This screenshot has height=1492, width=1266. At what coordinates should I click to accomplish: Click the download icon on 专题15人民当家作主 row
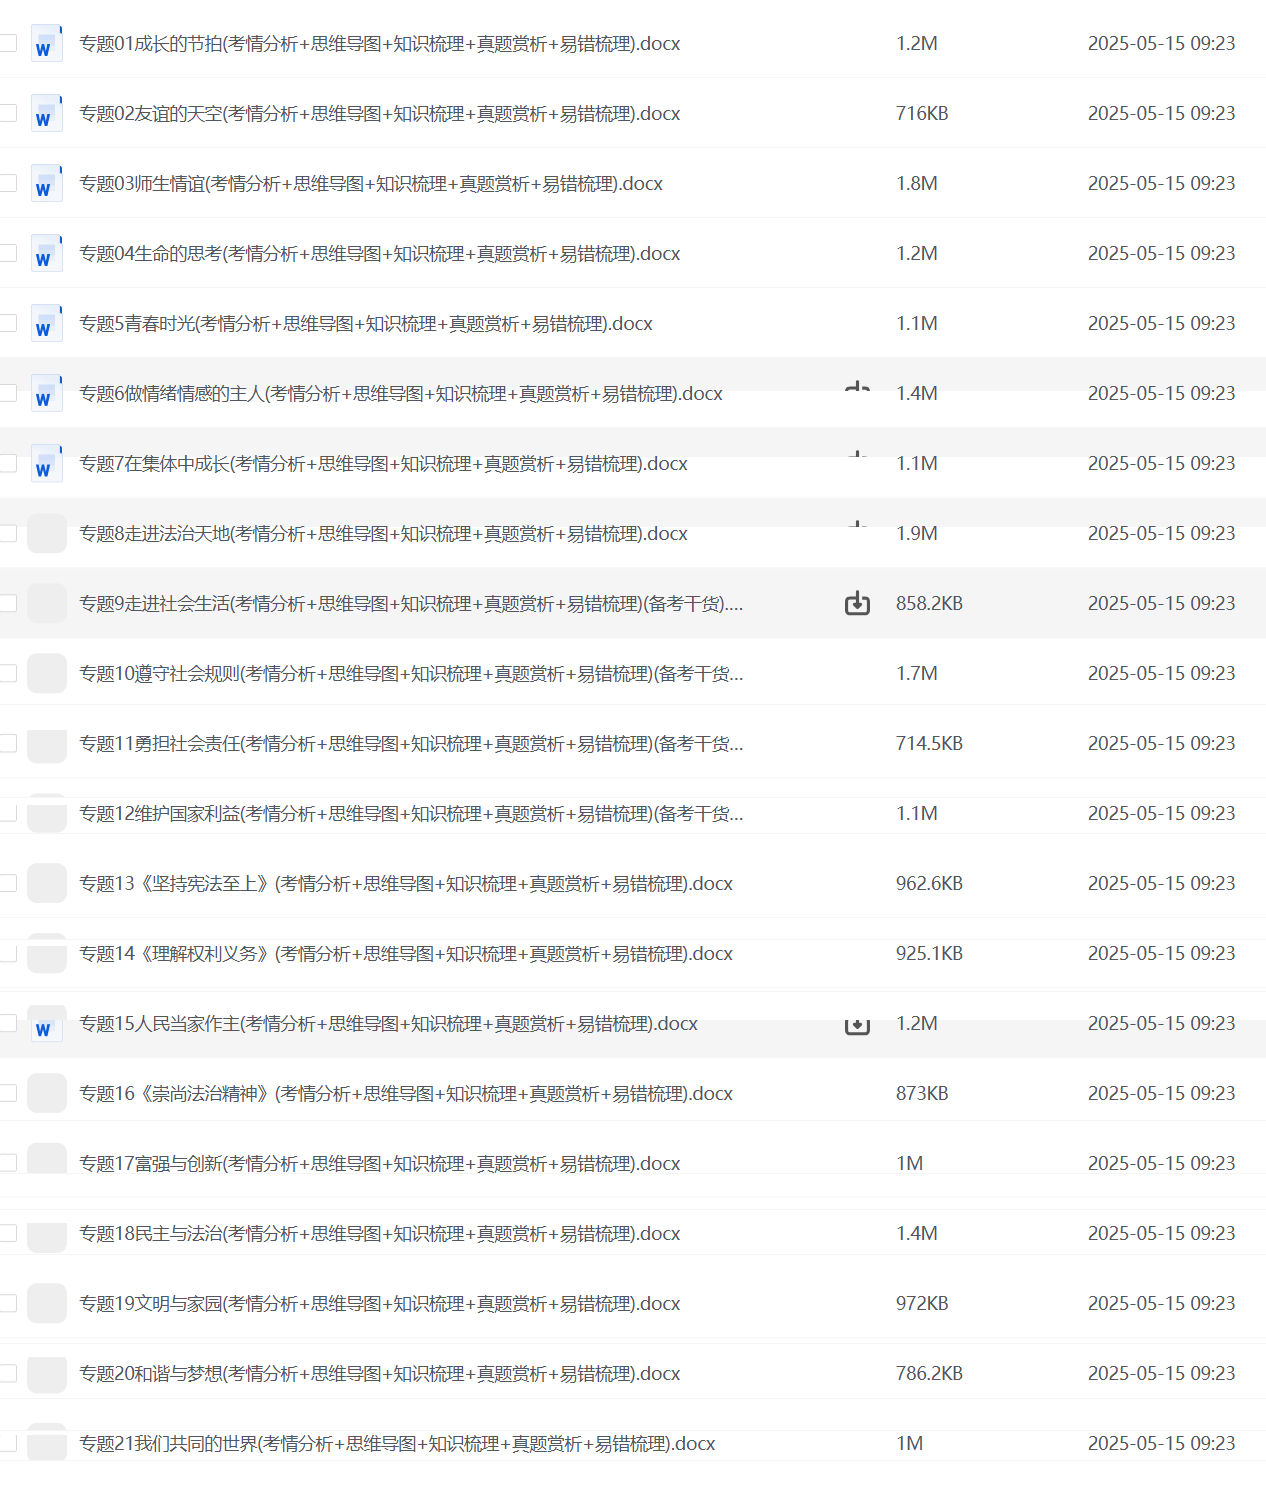(x=857, y=1025)
